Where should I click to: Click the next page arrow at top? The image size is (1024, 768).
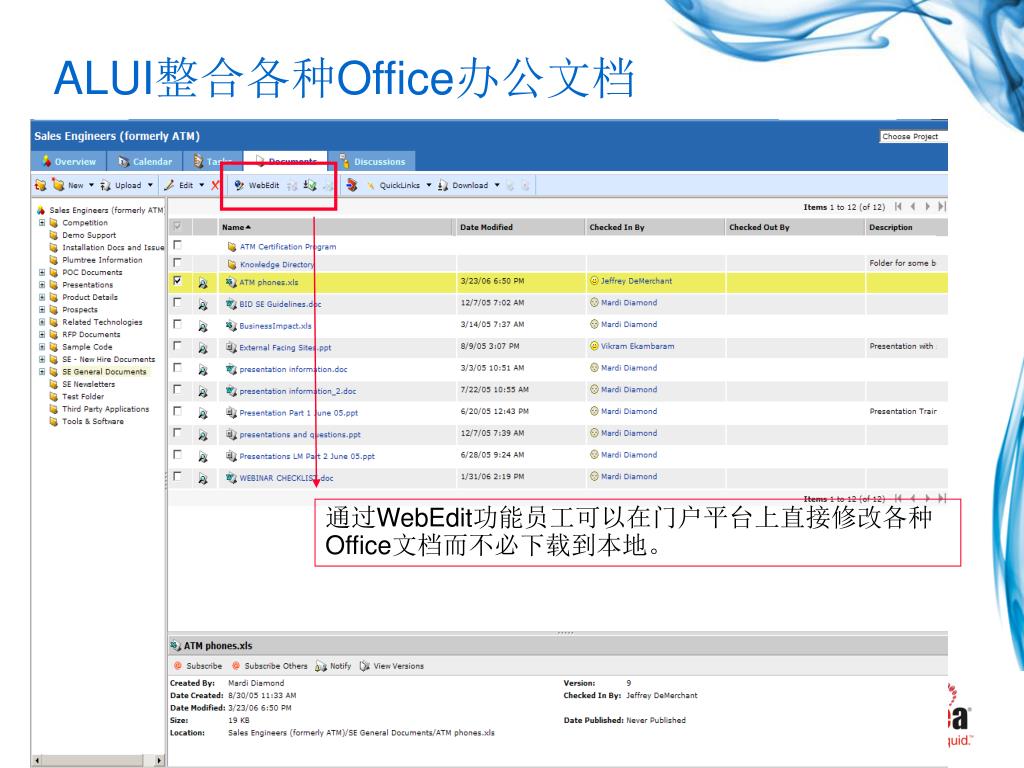[927, 206]
